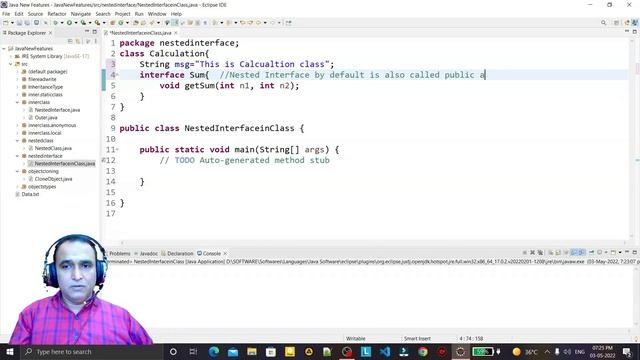640x360 pixels.
Task: Click the External Tools toolbar icon
Action: click(x=98, y=23)
